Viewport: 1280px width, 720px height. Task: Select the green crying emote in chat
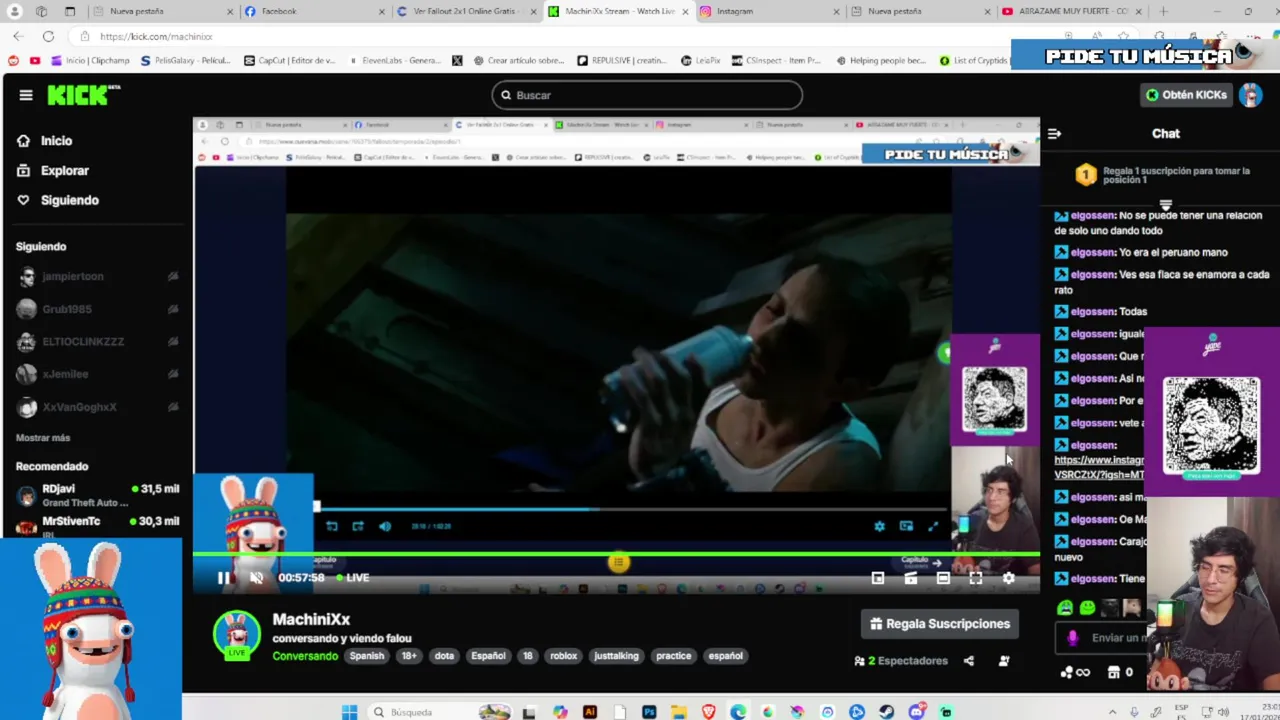[1065, 607]
